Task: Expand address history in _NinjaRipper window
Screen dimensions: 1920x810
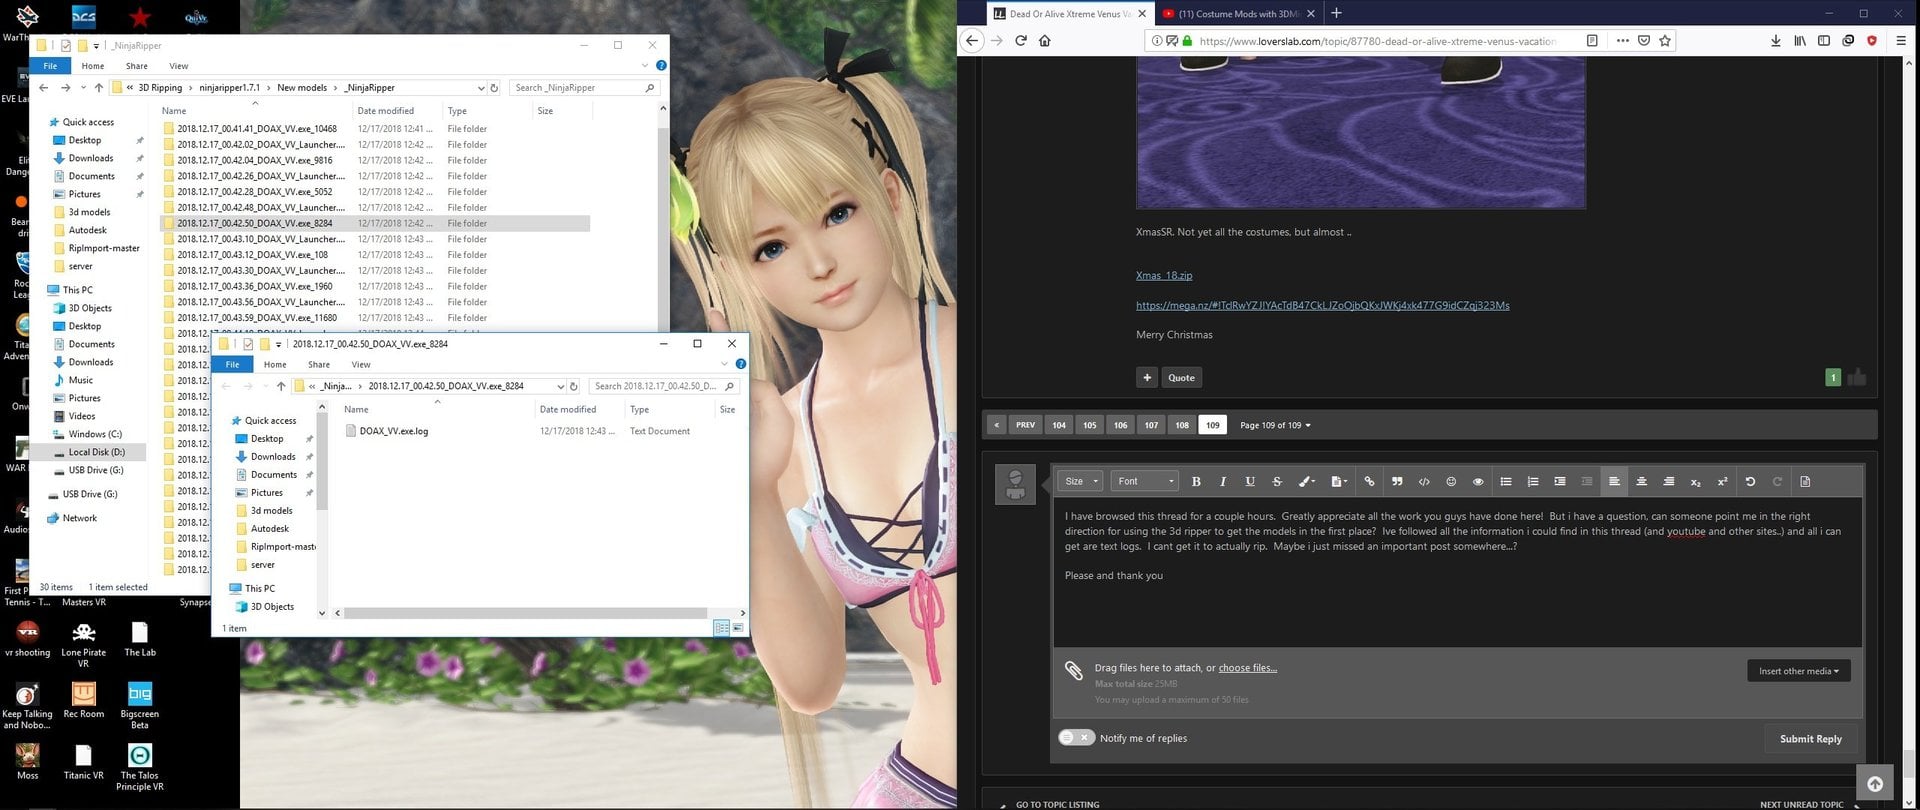Action: [481, 88]
